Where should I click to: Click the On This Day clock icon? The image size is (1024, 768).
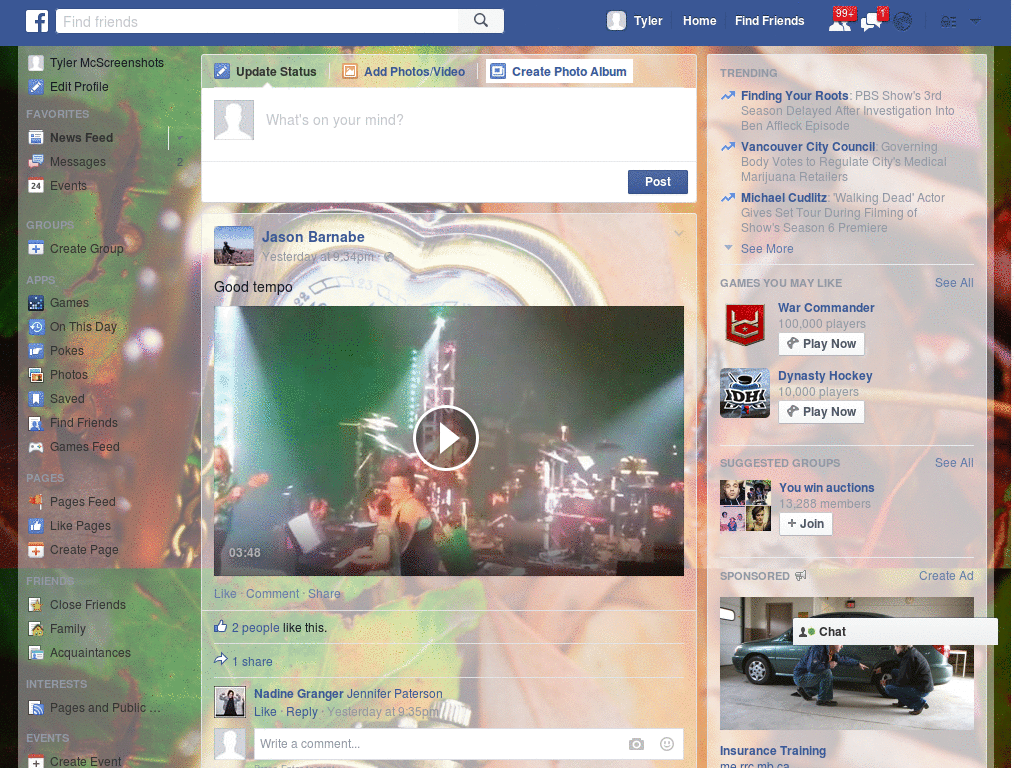tap(36, 327)
